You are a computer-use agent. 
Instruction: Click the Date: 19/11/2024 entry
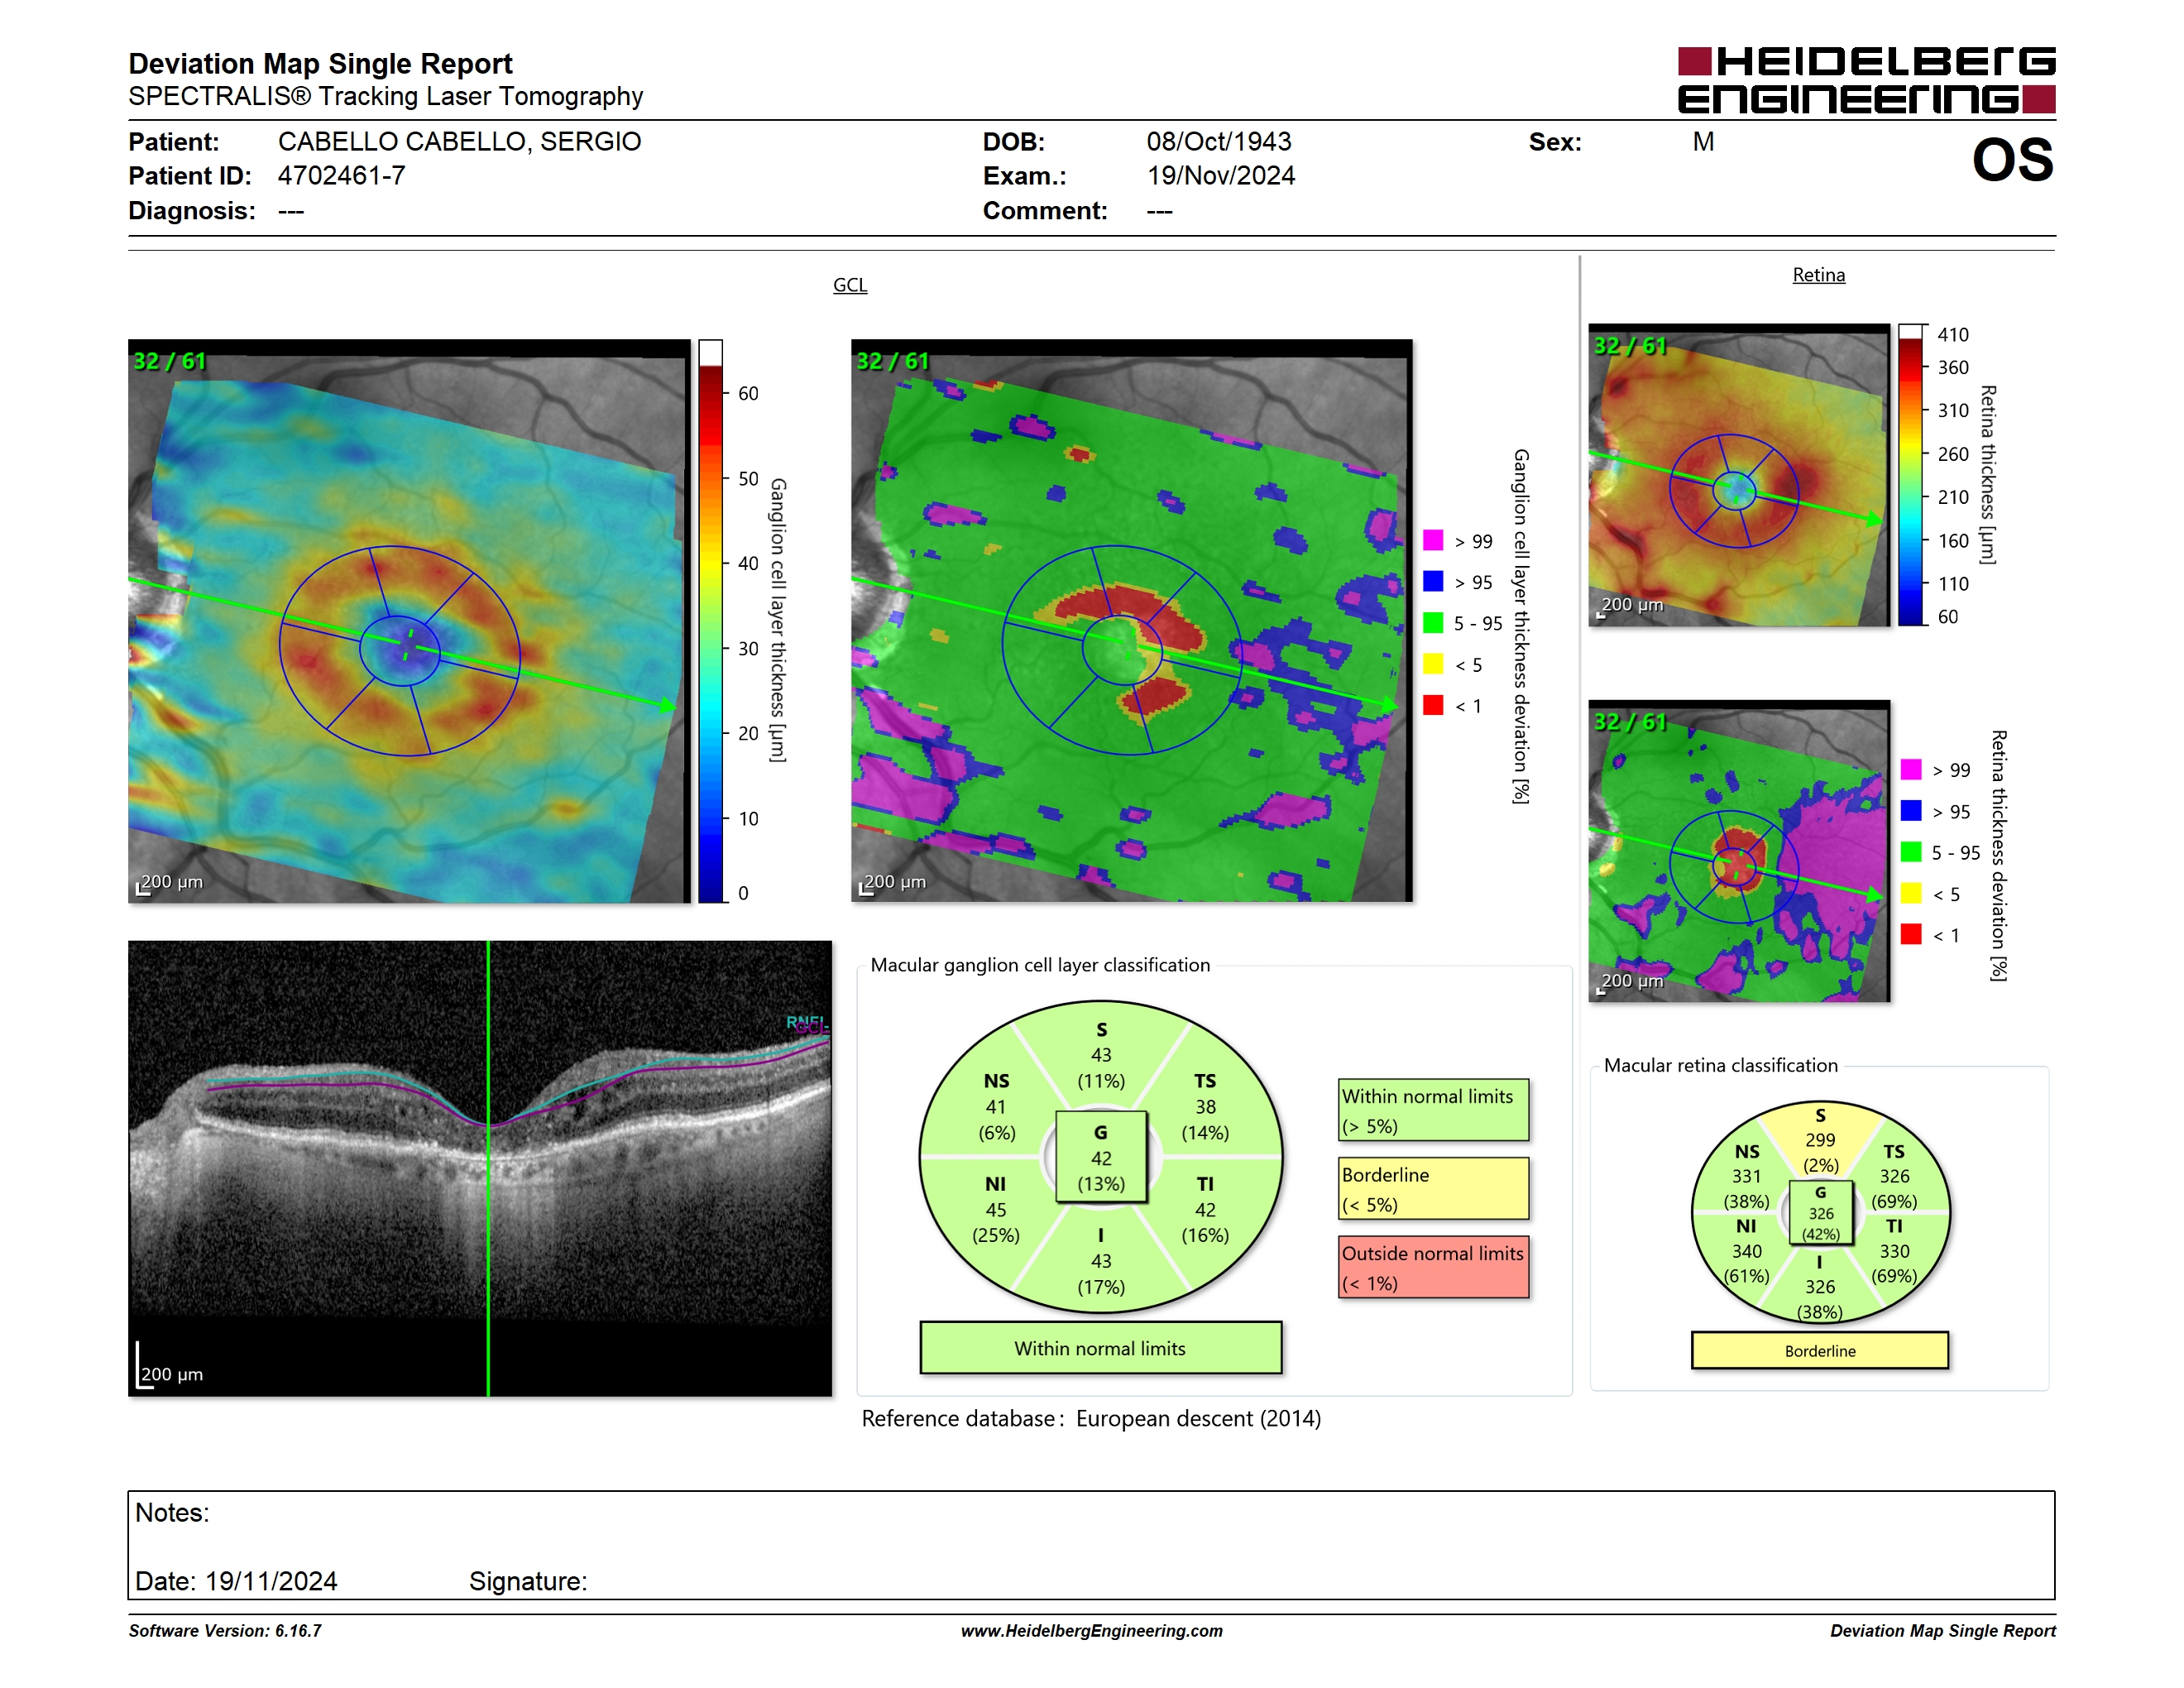click(x=236, y=1581)
